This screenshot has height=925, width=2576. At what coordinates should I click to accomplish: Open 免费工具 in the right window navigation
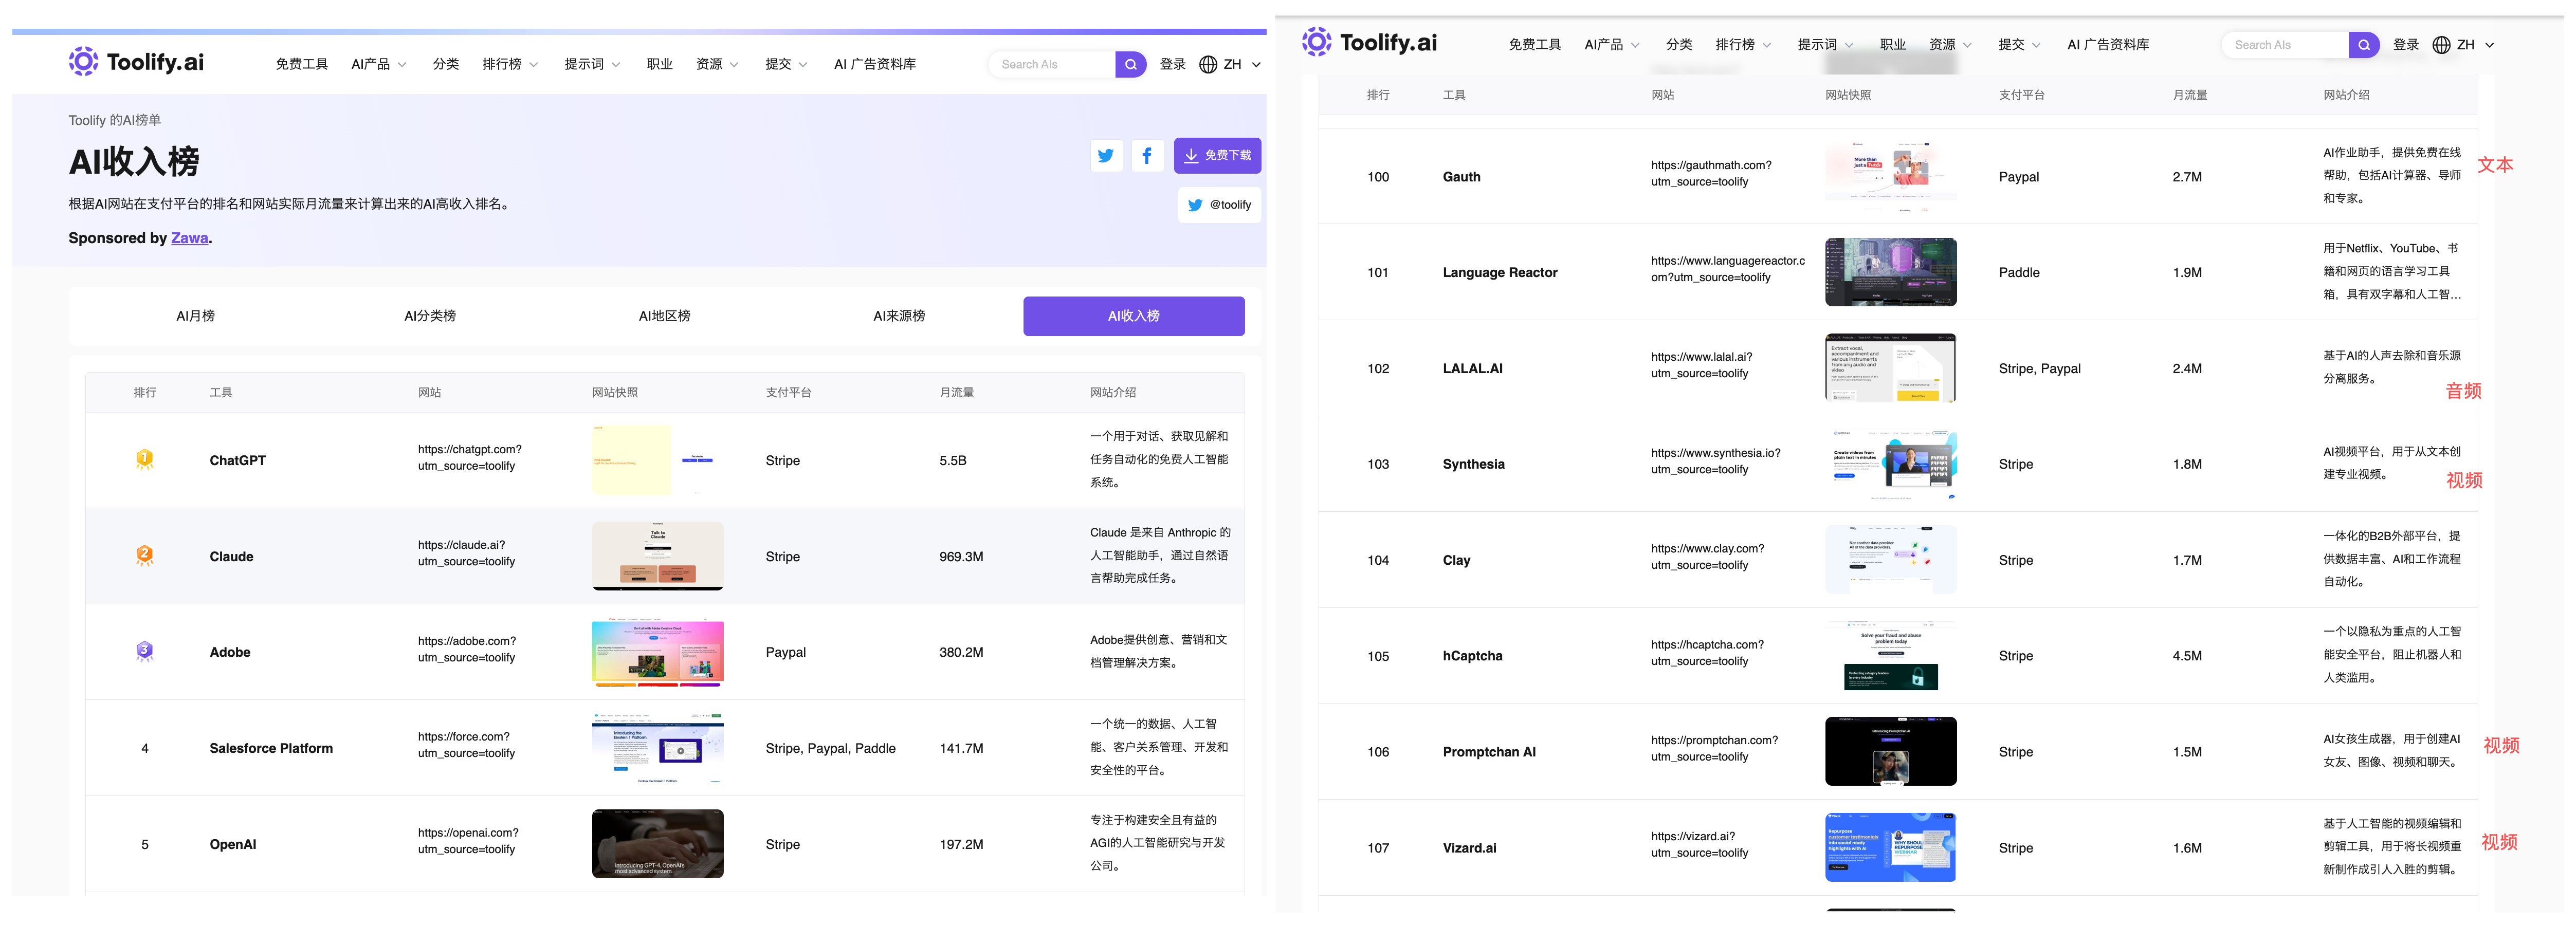click(1535, 45)
